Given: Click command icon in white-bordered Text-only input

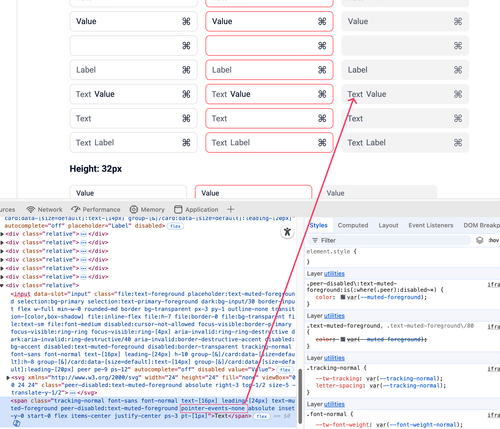Looking at the screenshot, I should tap(186, 118).
